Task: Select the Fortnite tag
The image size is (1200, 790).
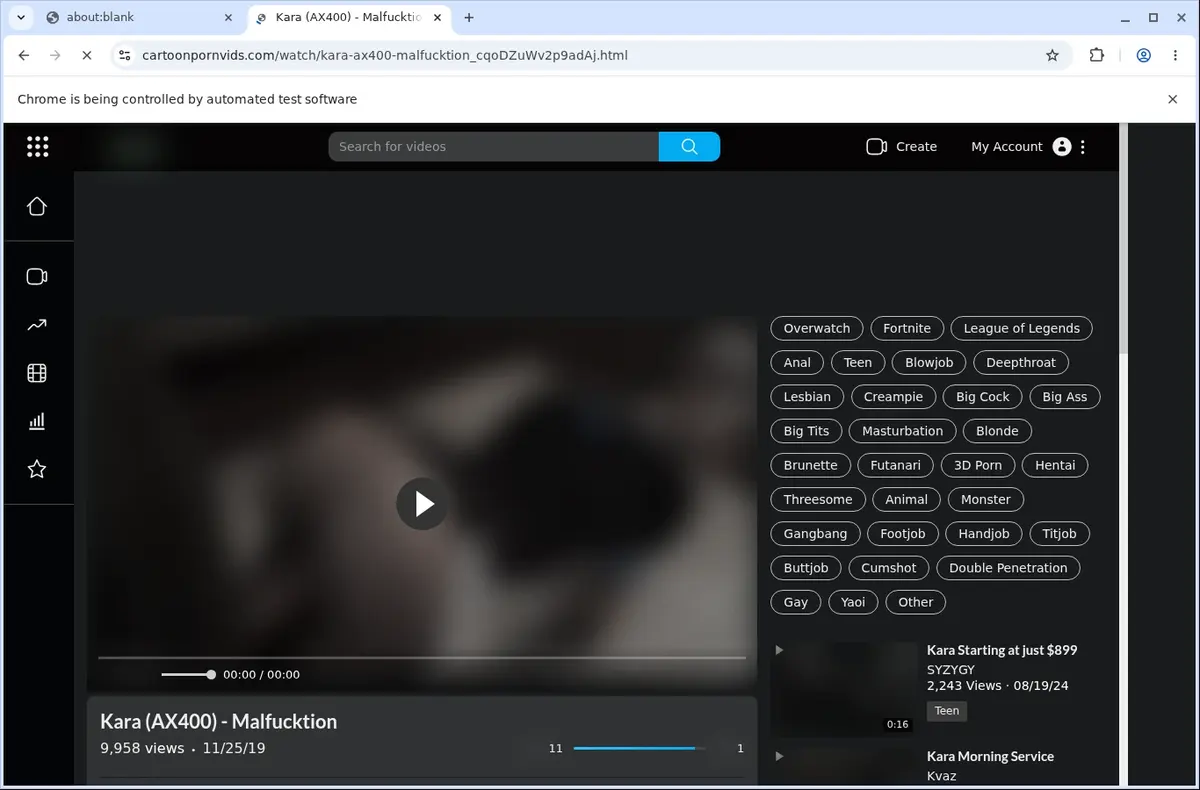Action: 907,328
